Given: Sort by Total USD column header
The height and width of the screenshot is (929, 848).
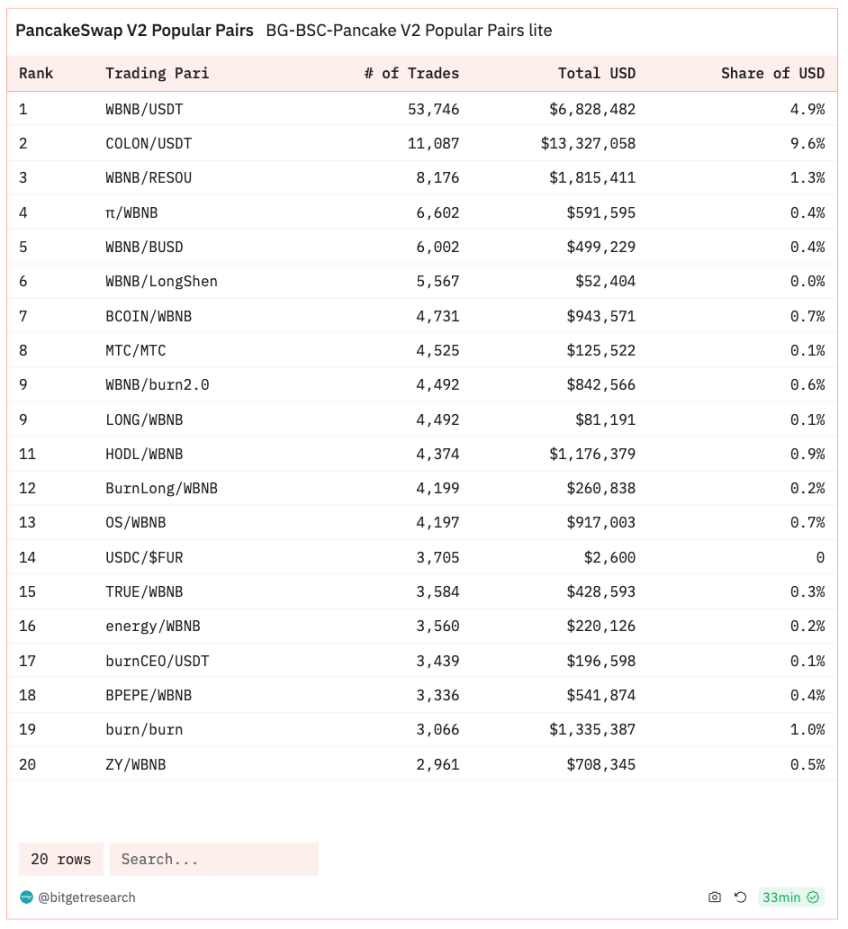Looking at the screenshot, I should pyautogui.click(x=597, y=73).
